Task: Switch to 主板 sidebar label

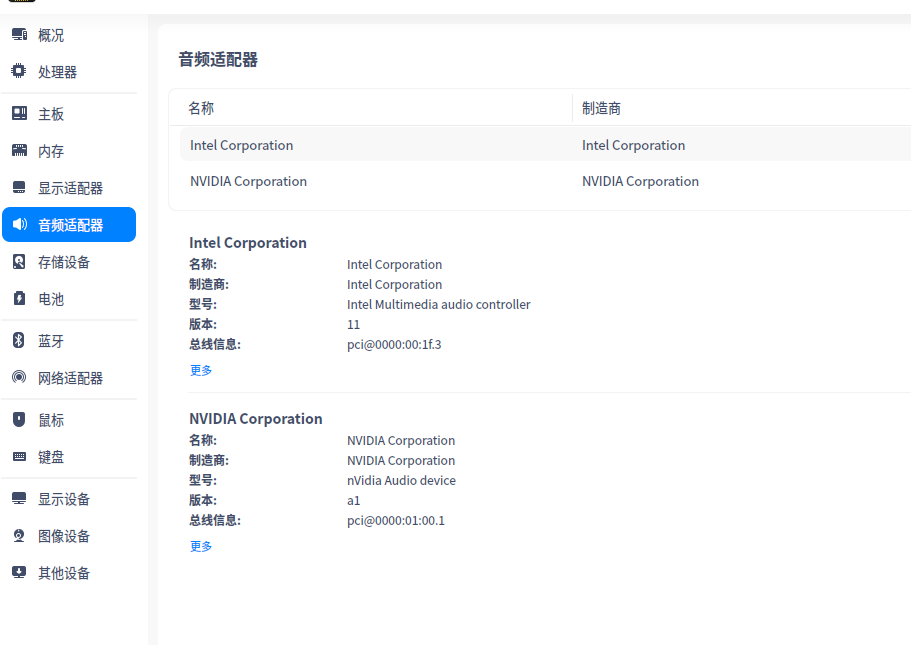Action: pyautogui.click(x=51, y=114)
